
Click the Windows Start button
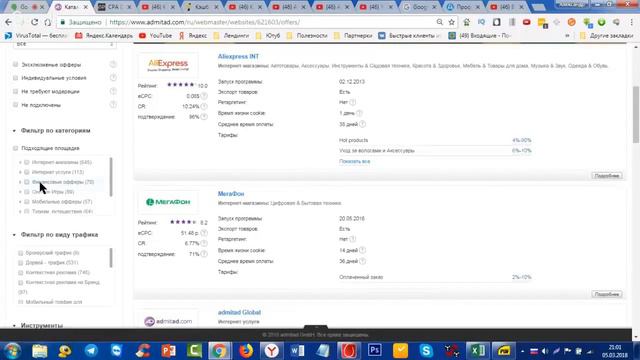(12, 351)
